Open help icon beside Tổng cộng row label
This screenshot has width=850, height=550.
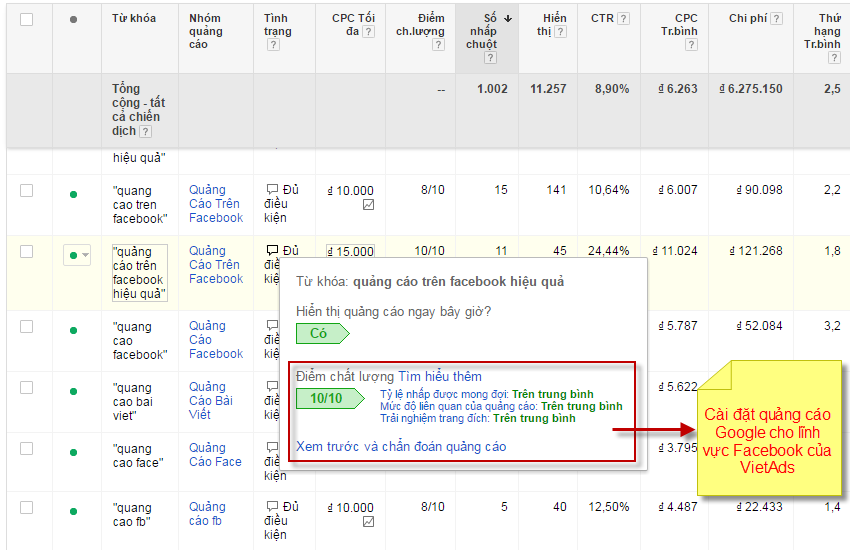[x=145, y=131]
